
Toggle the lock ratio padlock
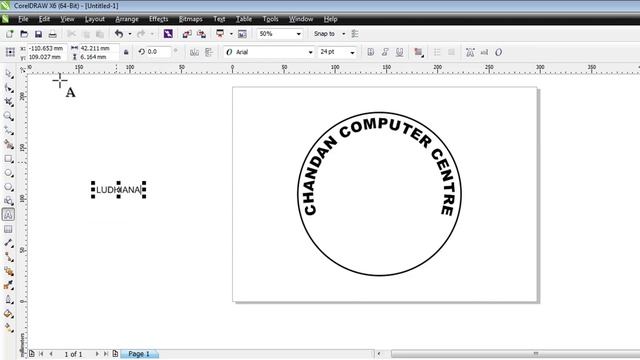pos(126,52)
